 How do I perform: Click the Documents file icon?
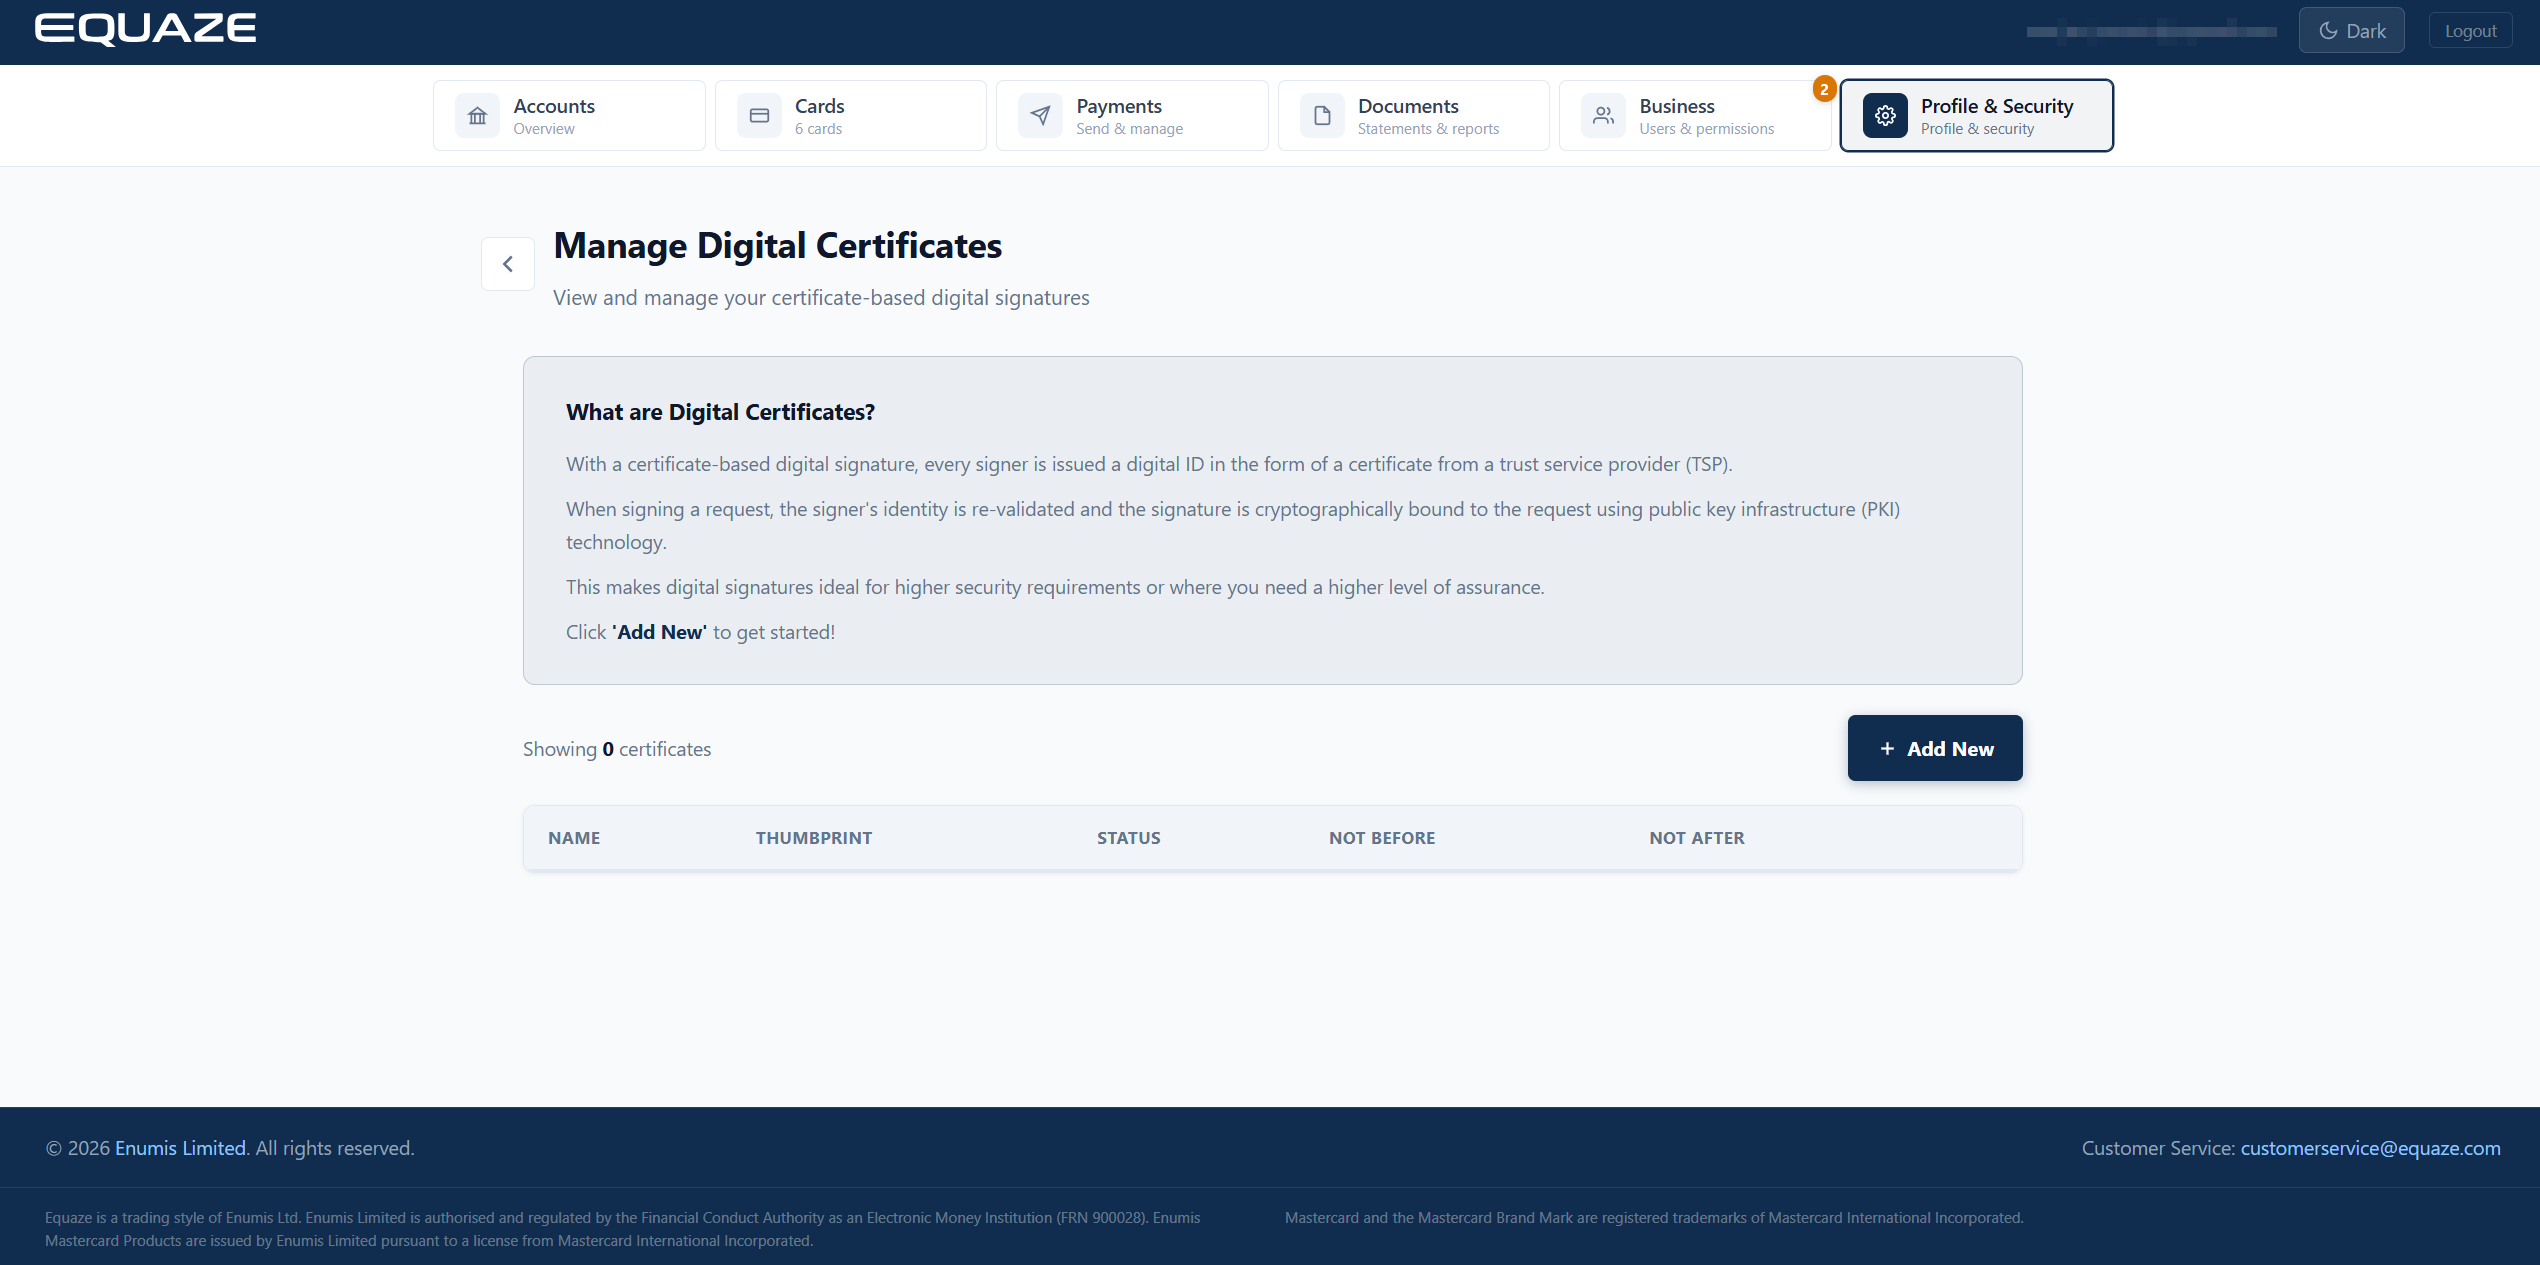(x=1322, y=116)
